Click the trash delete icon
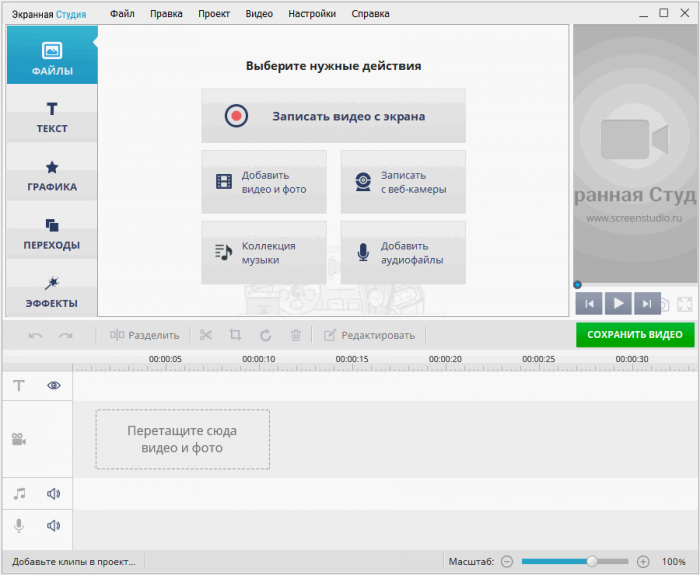Screen dimensions: 700x575 (x=295, y=335)
